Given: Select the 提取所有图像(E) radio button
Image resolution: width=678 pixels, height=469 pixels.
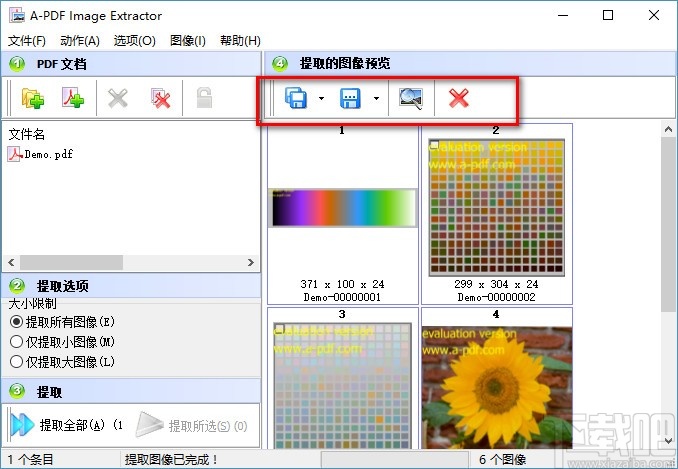Looking at the screenshot, I should tap(16, 322).
